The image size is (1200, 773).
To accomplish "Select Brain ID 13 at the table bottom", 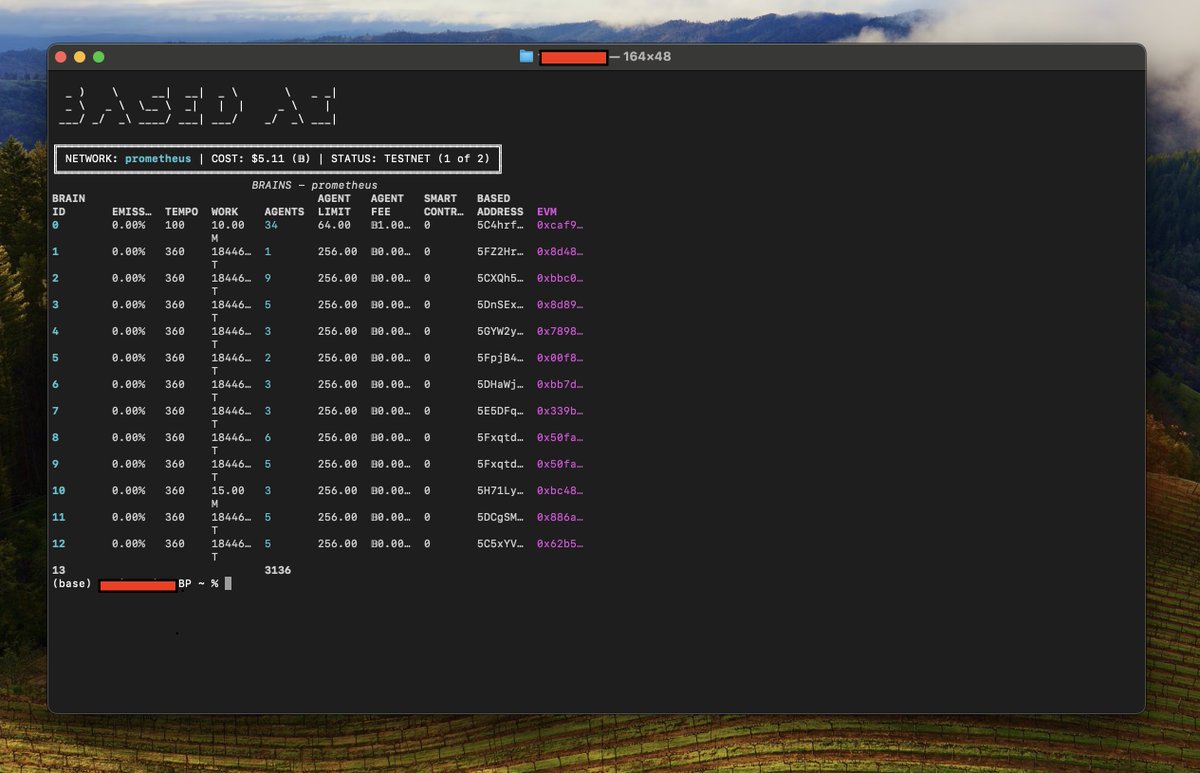I will (x=57, y=569).
